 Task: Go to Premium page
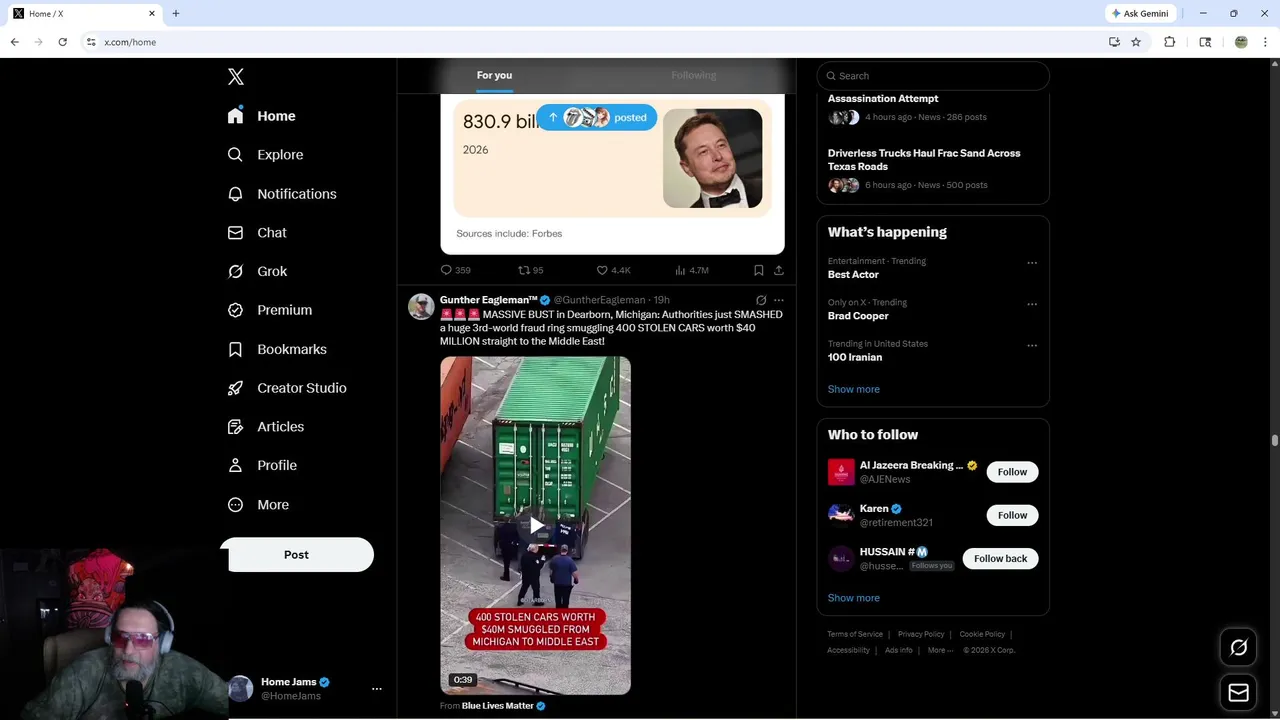(x=270, y=310)
